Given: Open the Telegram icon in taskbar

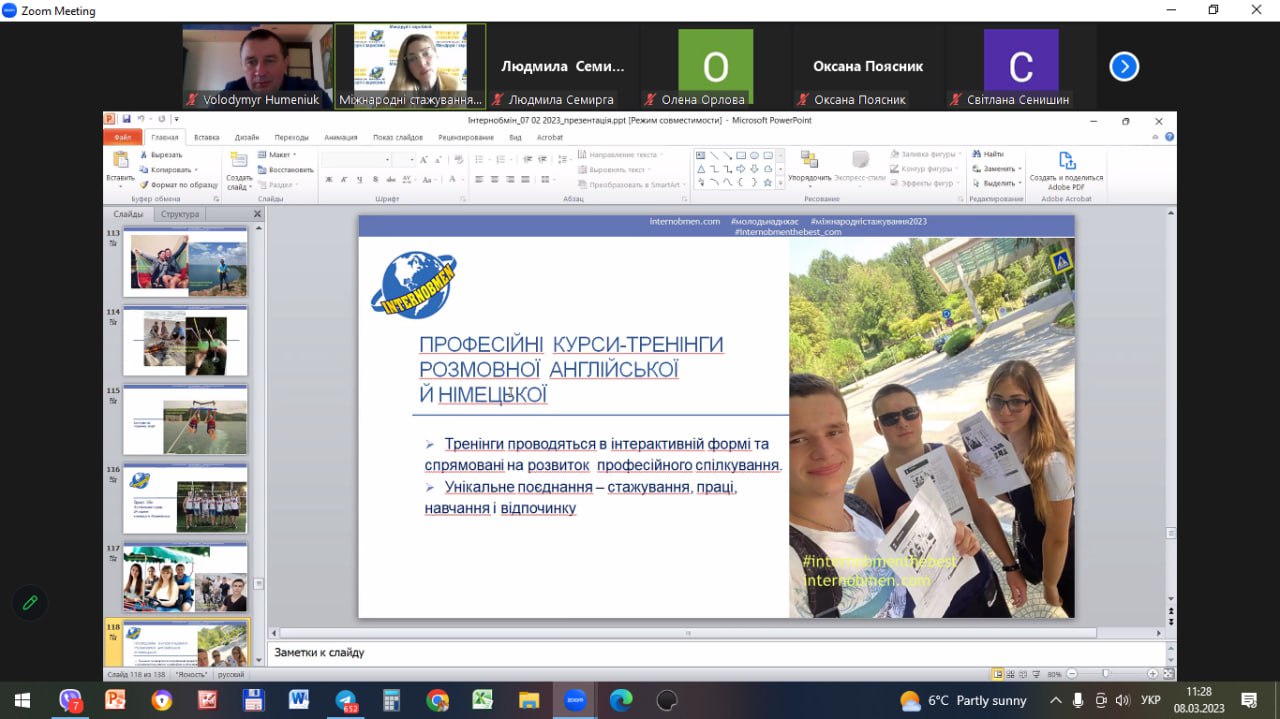Looking at the screenshot, I should point(346,700).
